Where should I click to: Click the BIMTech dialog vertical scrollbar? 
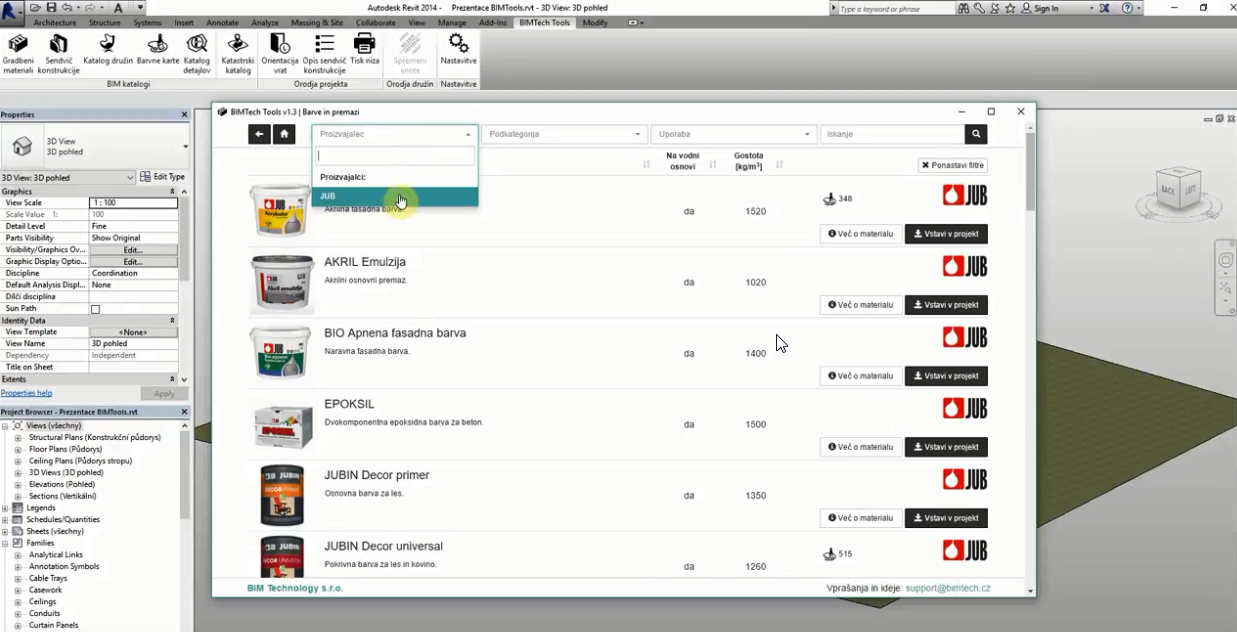(1030, 170)
